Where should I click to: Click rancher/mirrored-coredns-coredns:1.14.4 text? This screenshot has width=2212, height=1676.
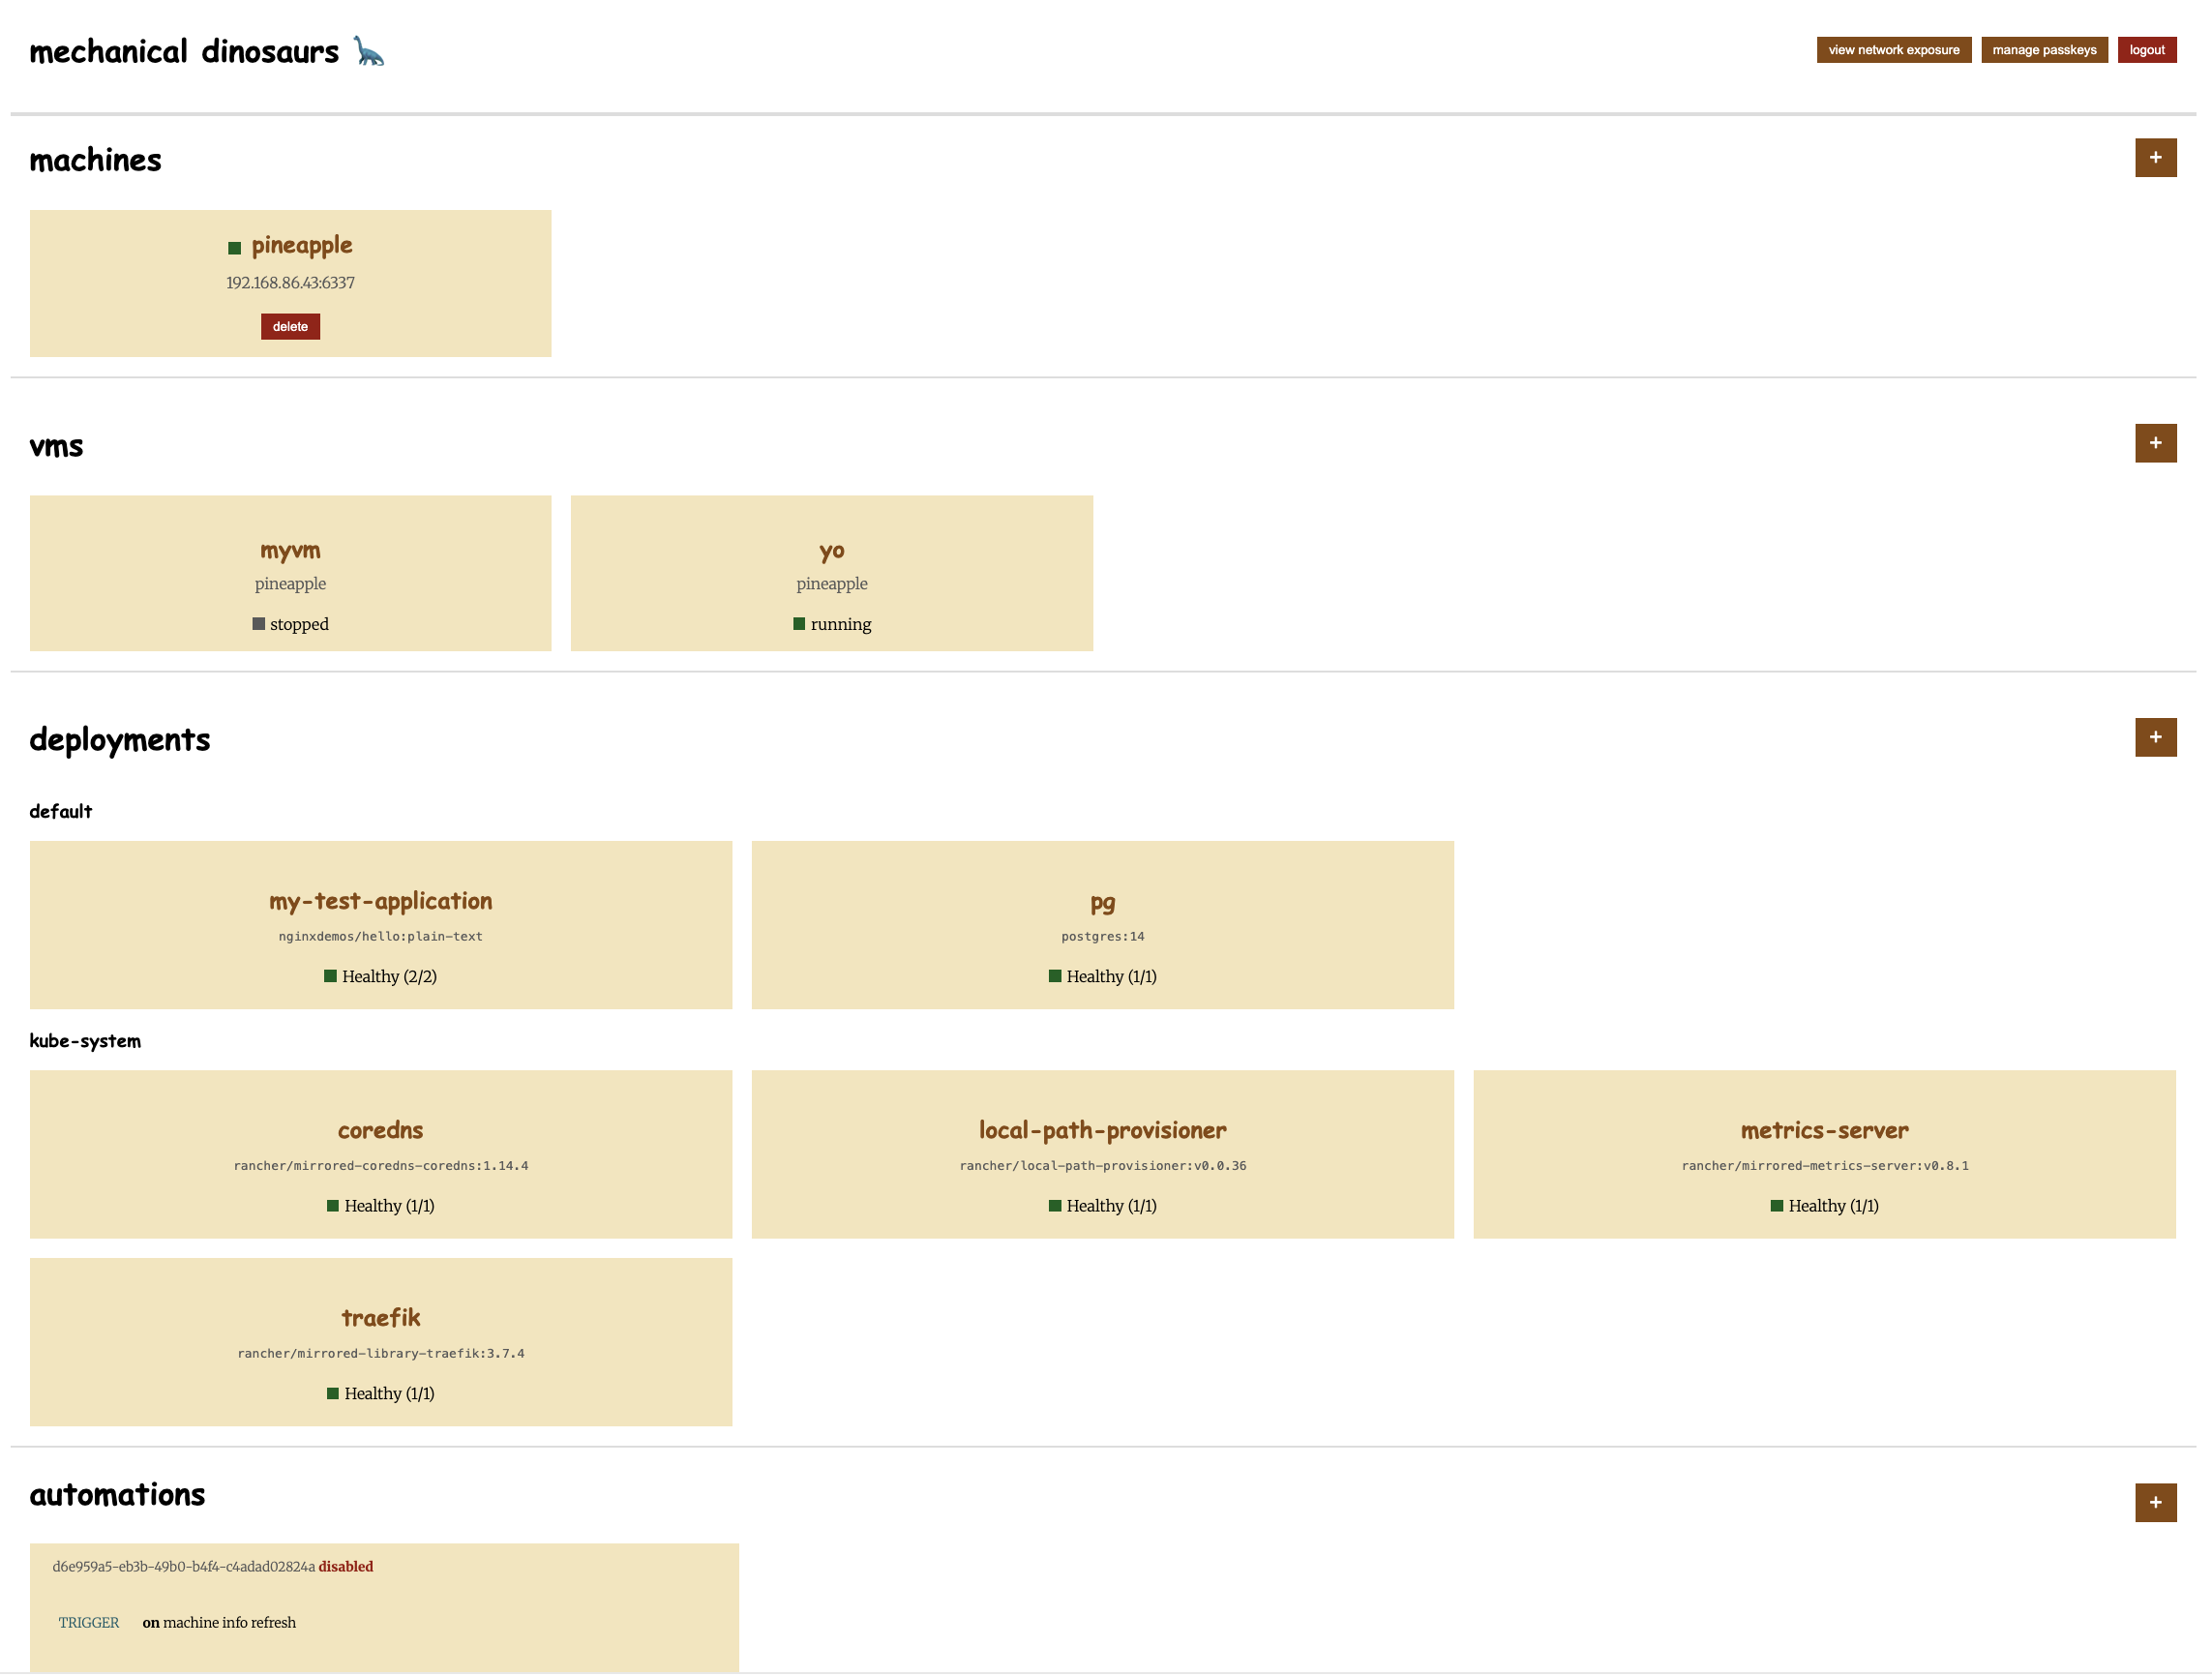click(381, 1166)
